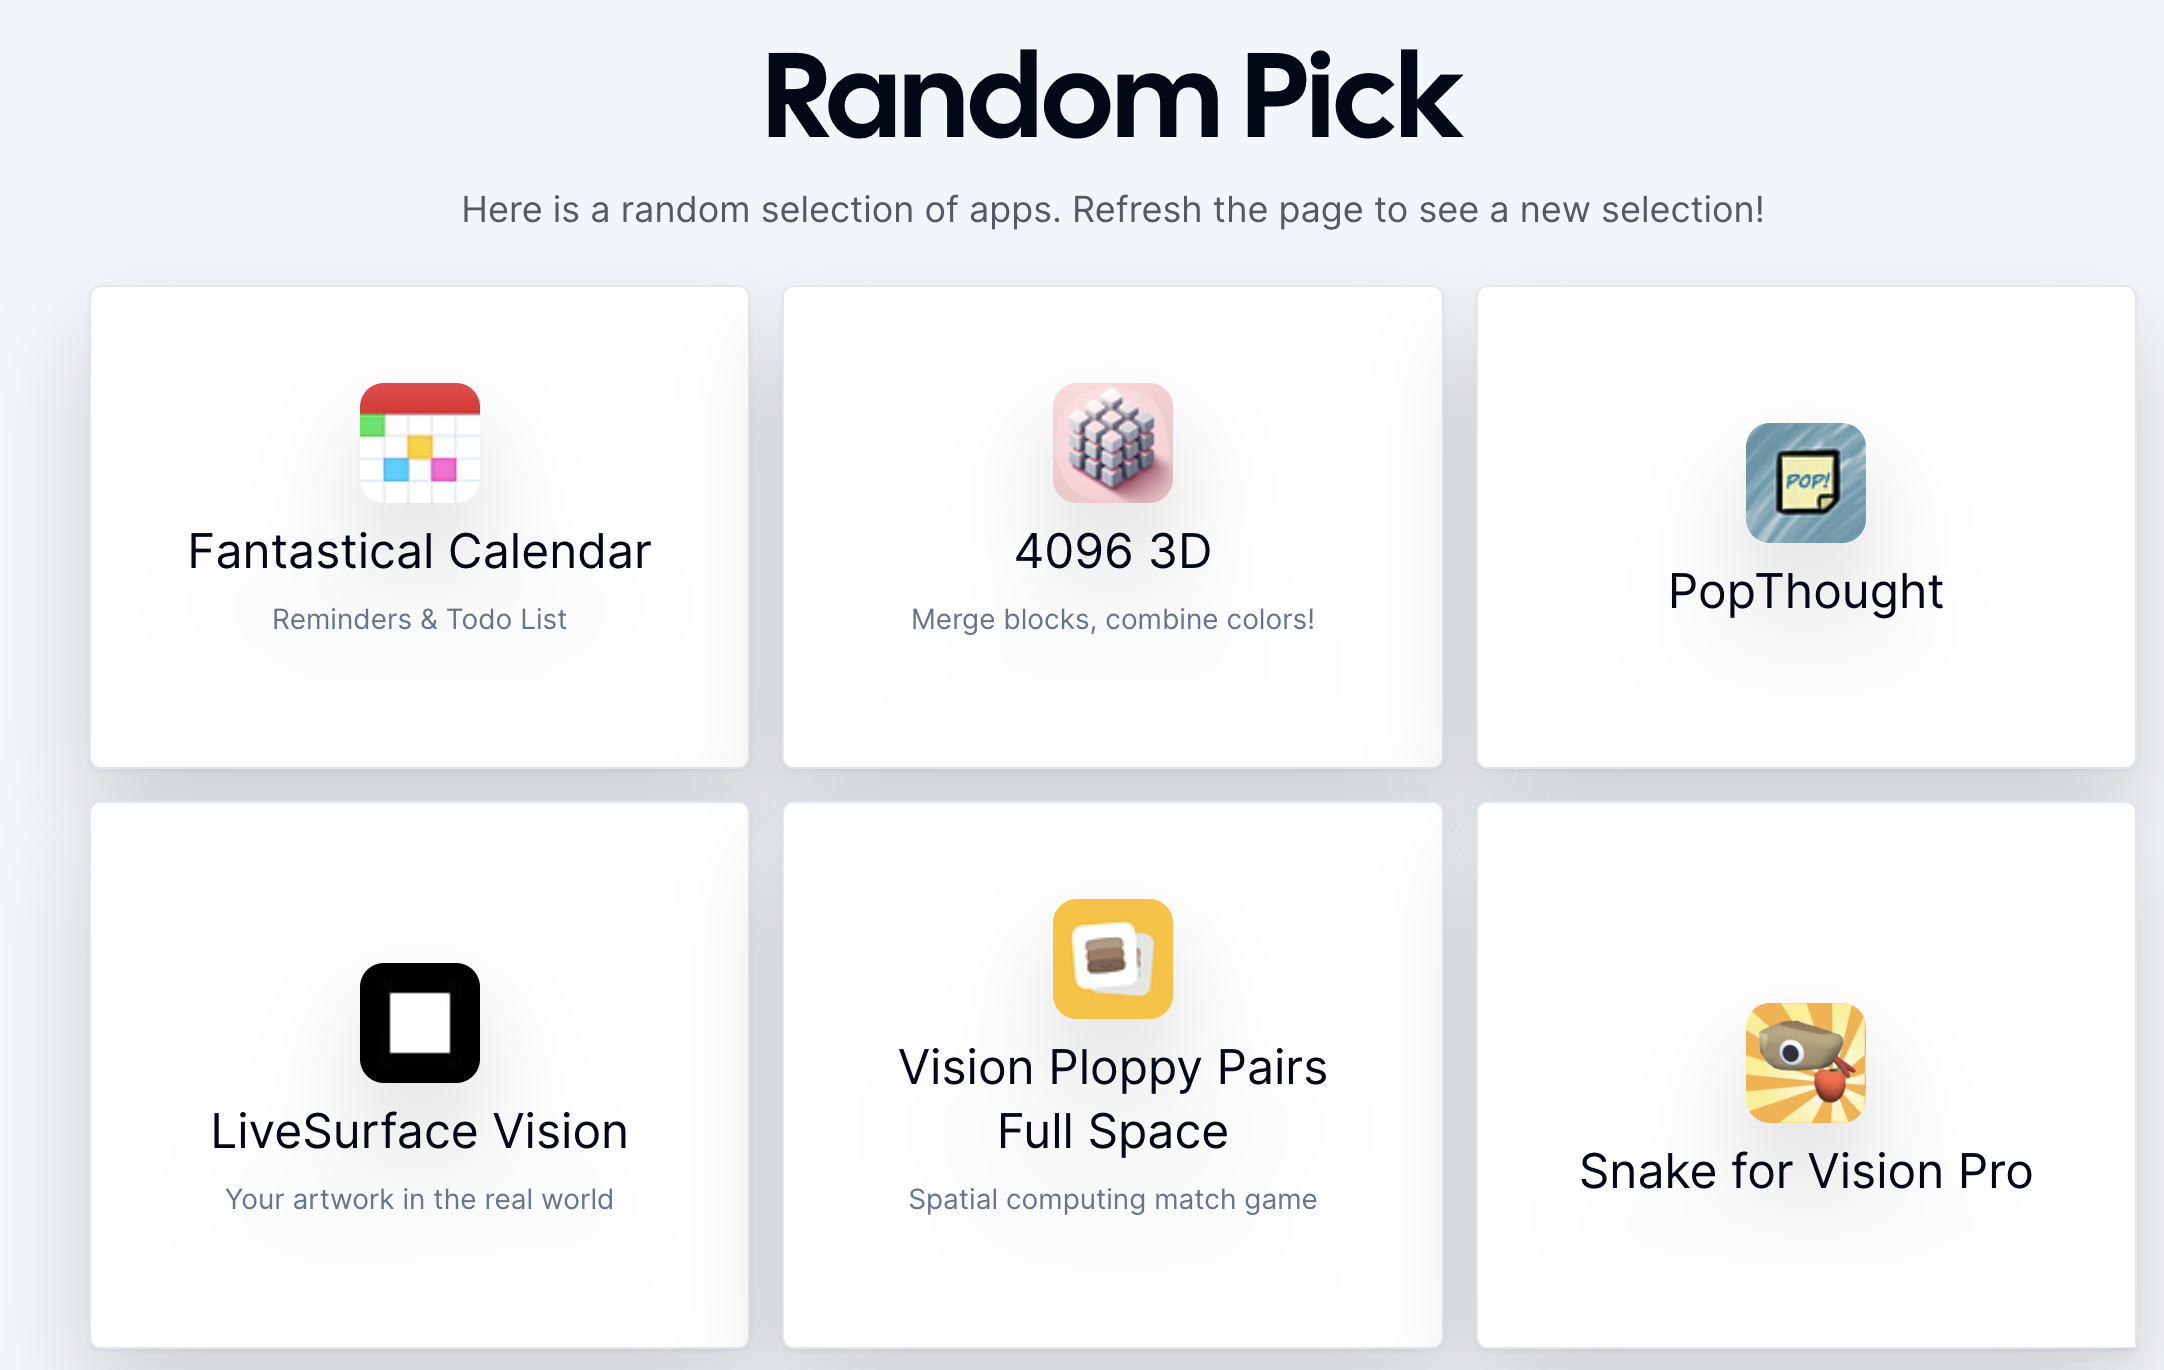The height and width of the screenshot is (1370, 2164).
Task: Click the Reminders & Todo List subtitle
Action: click(x=419, y=620)
